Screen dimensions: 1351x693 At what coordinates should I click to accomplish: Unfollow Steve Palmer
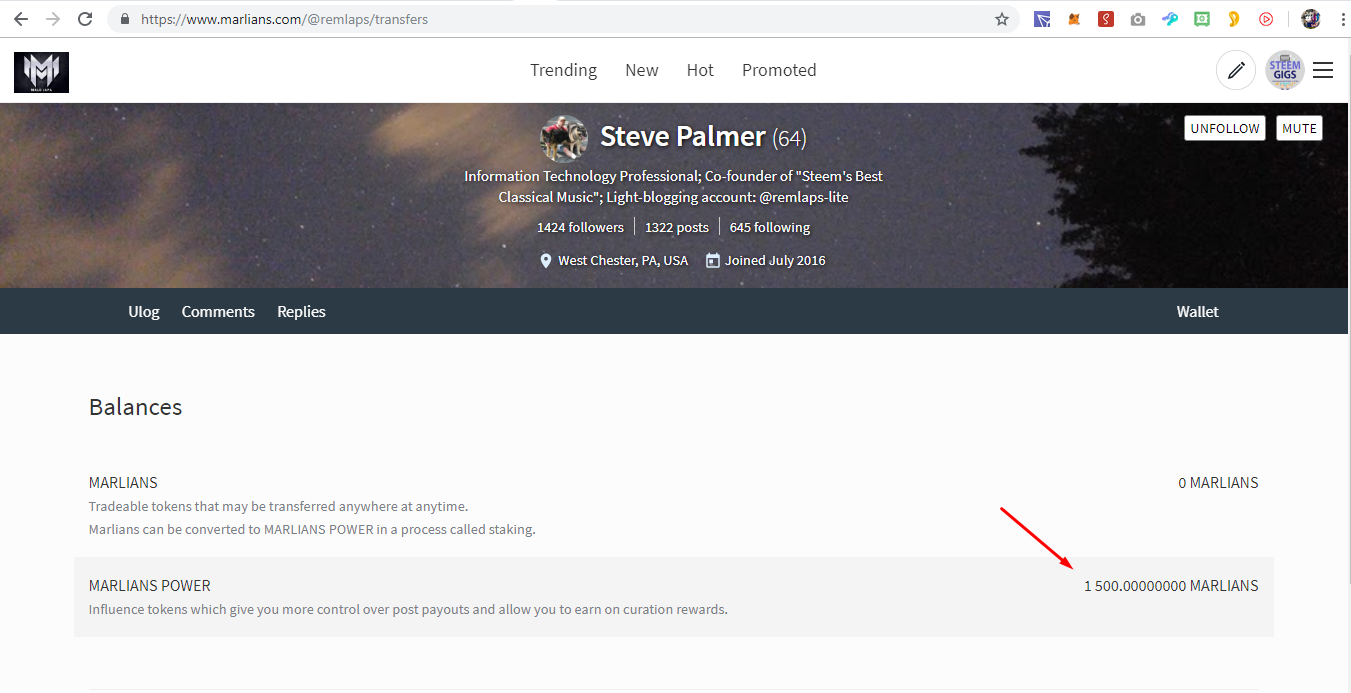[x=1225, y=128]
